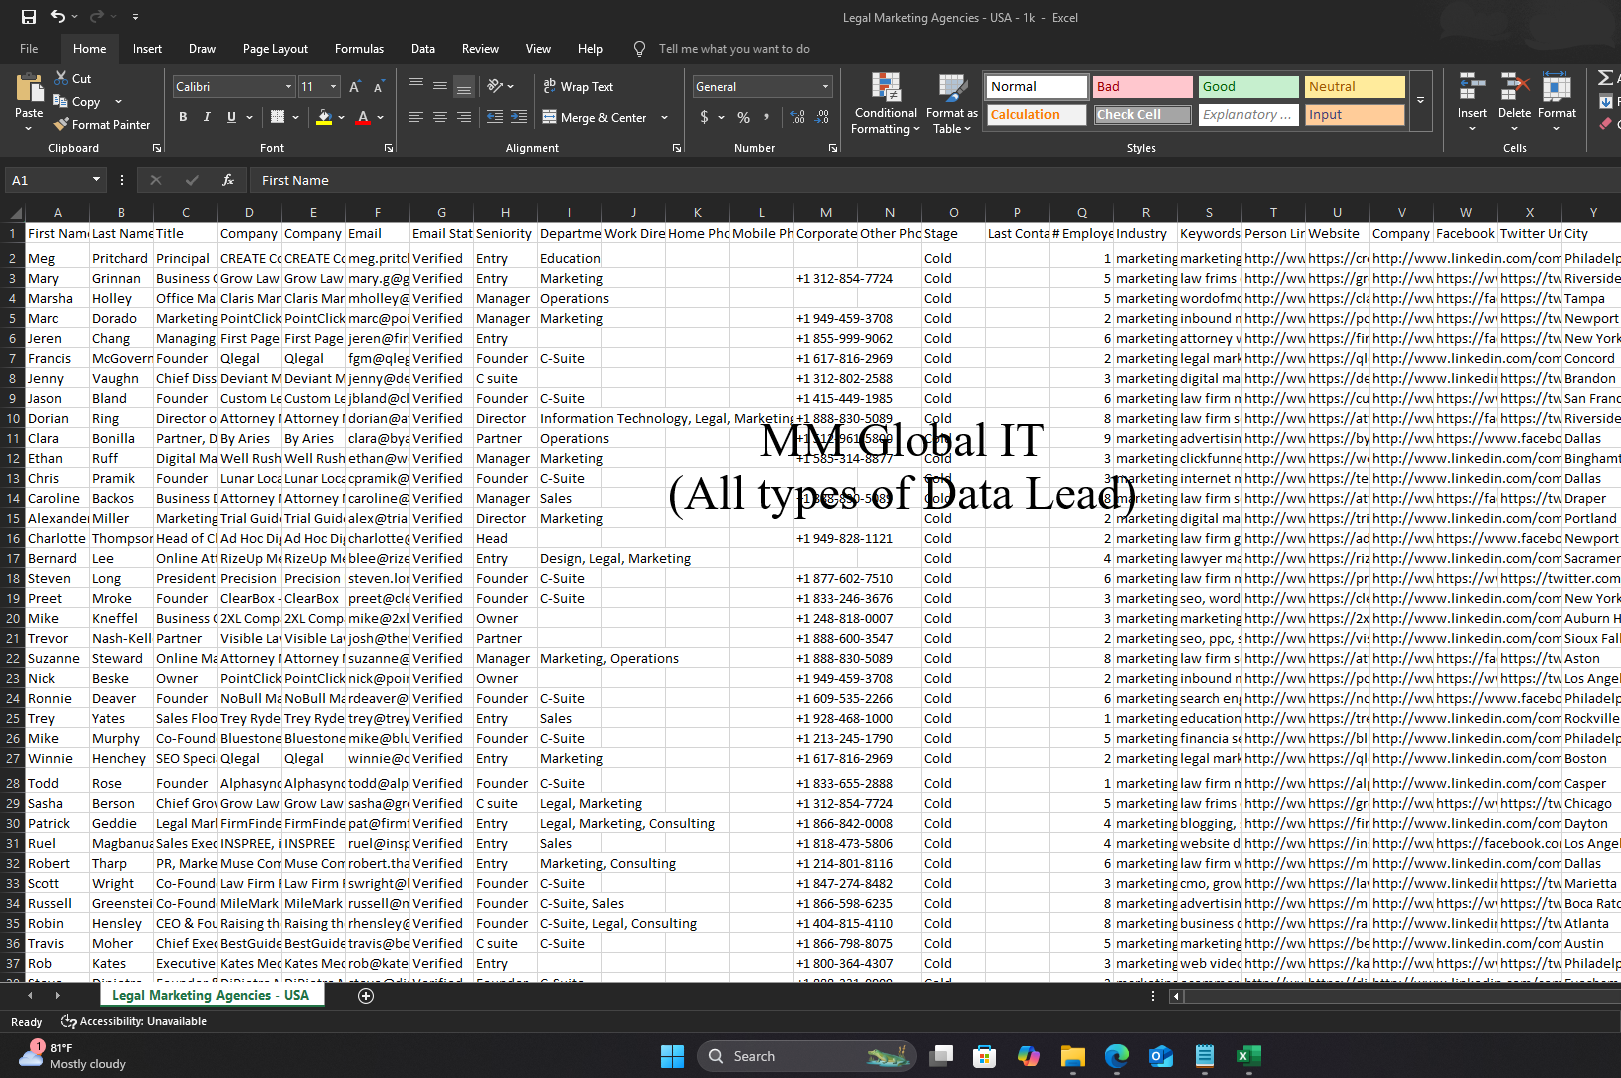This screenshot has height=1078, width=1621.
Task: Open Outlook from the taskbar
Action: tap(1161, 1056)
